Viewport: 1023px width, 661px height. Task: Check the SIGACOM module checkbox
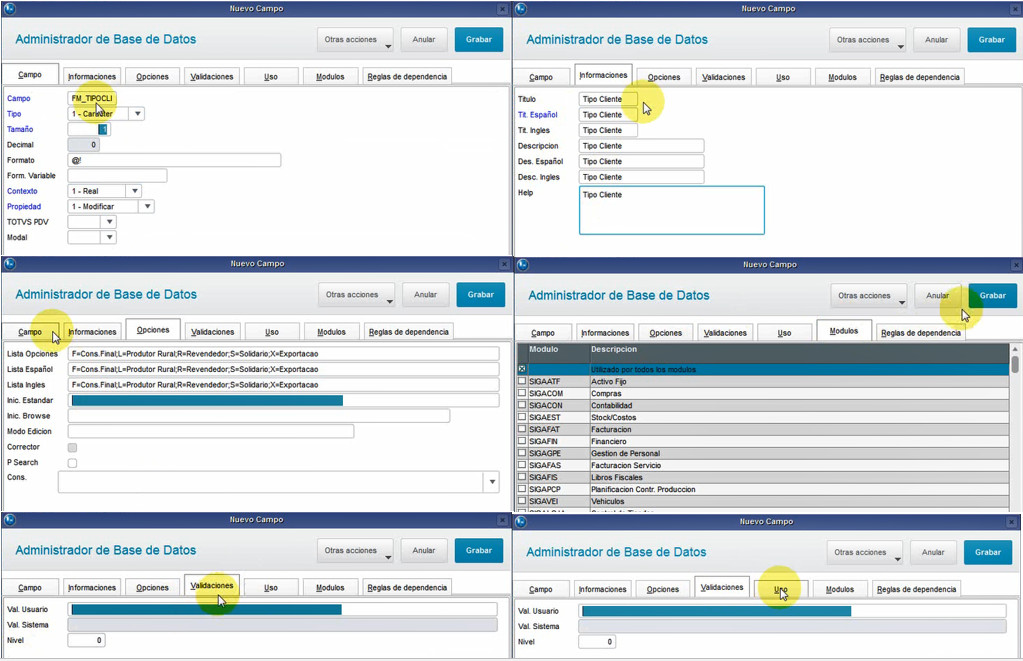click(x=522, y=393)
